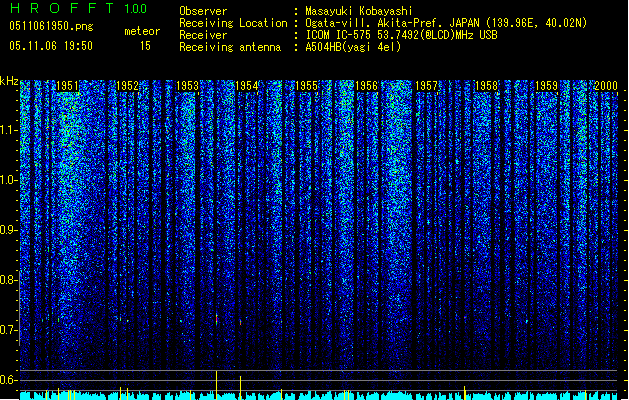Click the 0.6 kHz axis tick label
The image size is (629, 400).
click(x=8, y=380)
